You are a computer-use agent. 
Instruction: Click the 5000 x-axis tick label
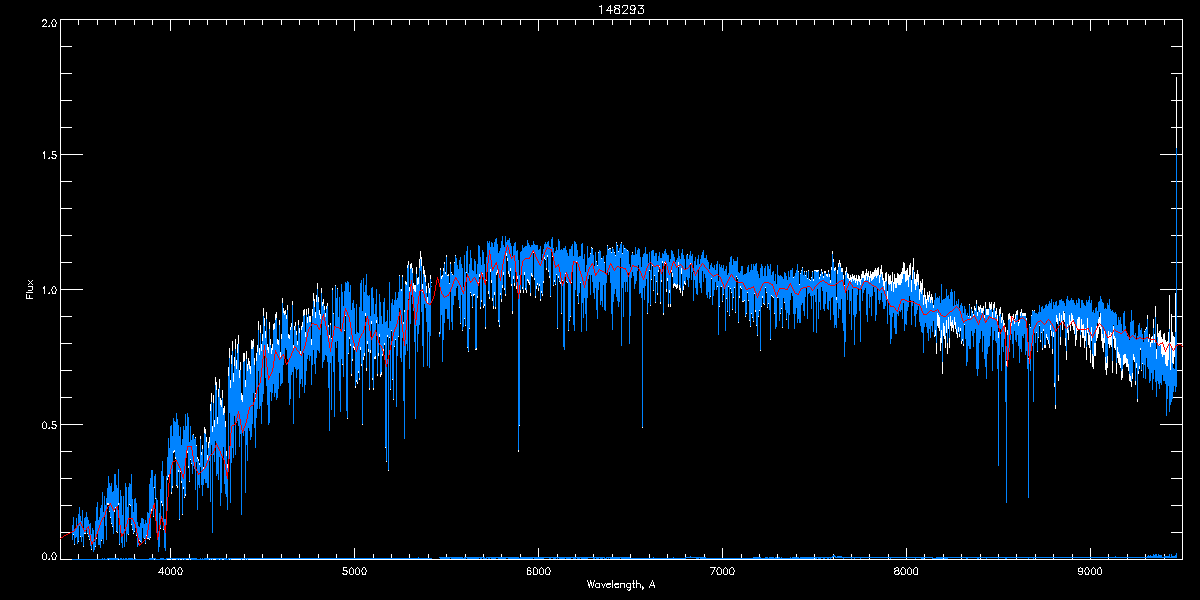[x=355, y=572]
